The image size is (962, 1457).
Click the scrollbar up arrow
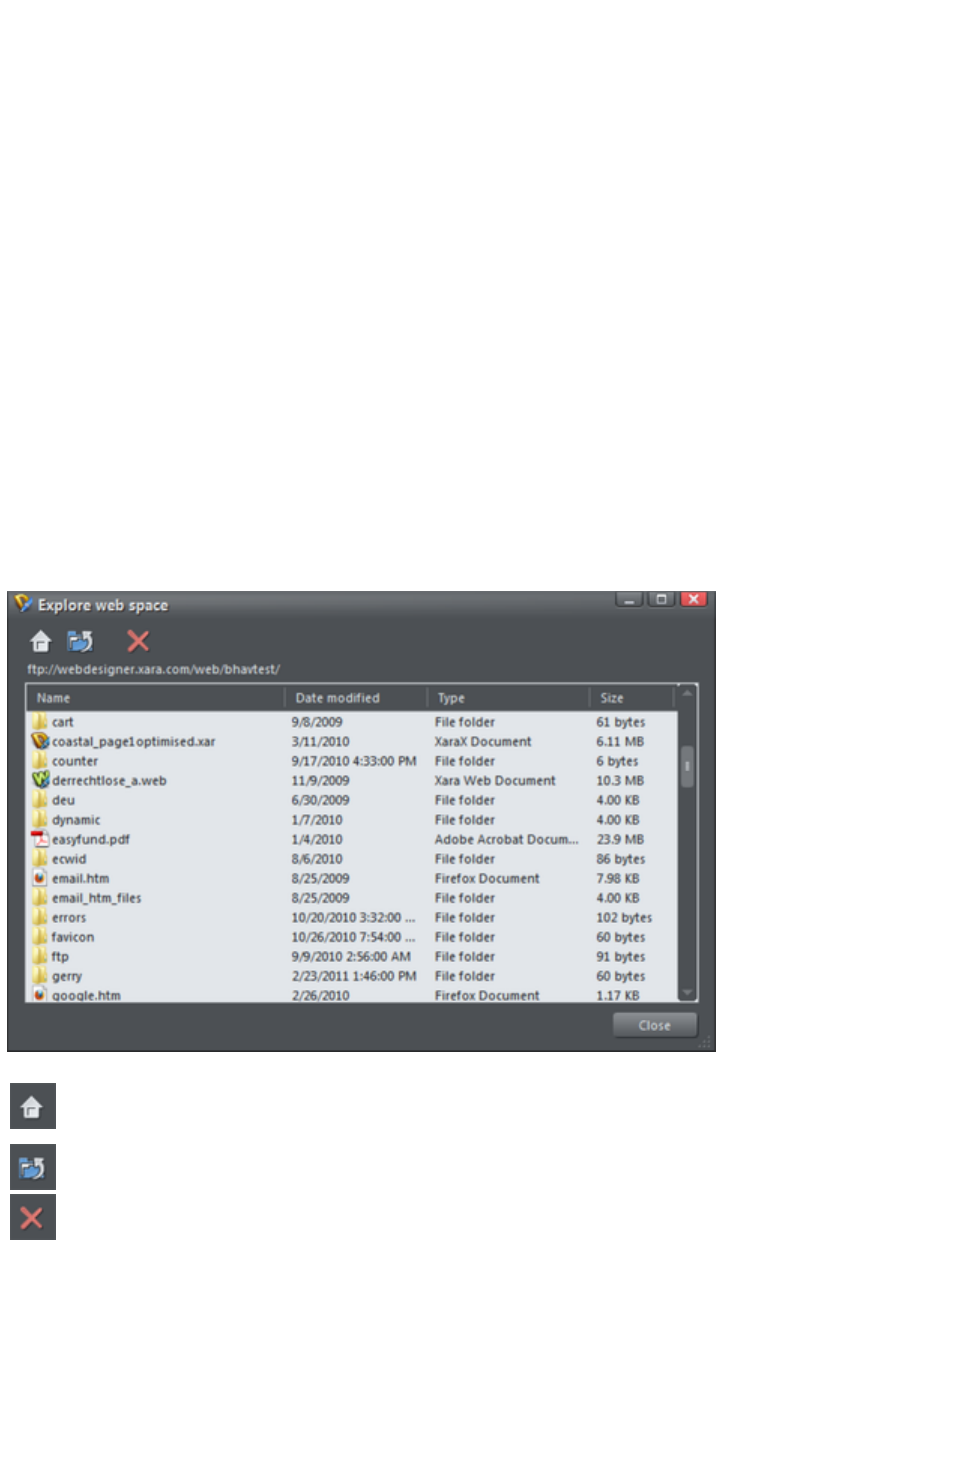coord(687,694)
